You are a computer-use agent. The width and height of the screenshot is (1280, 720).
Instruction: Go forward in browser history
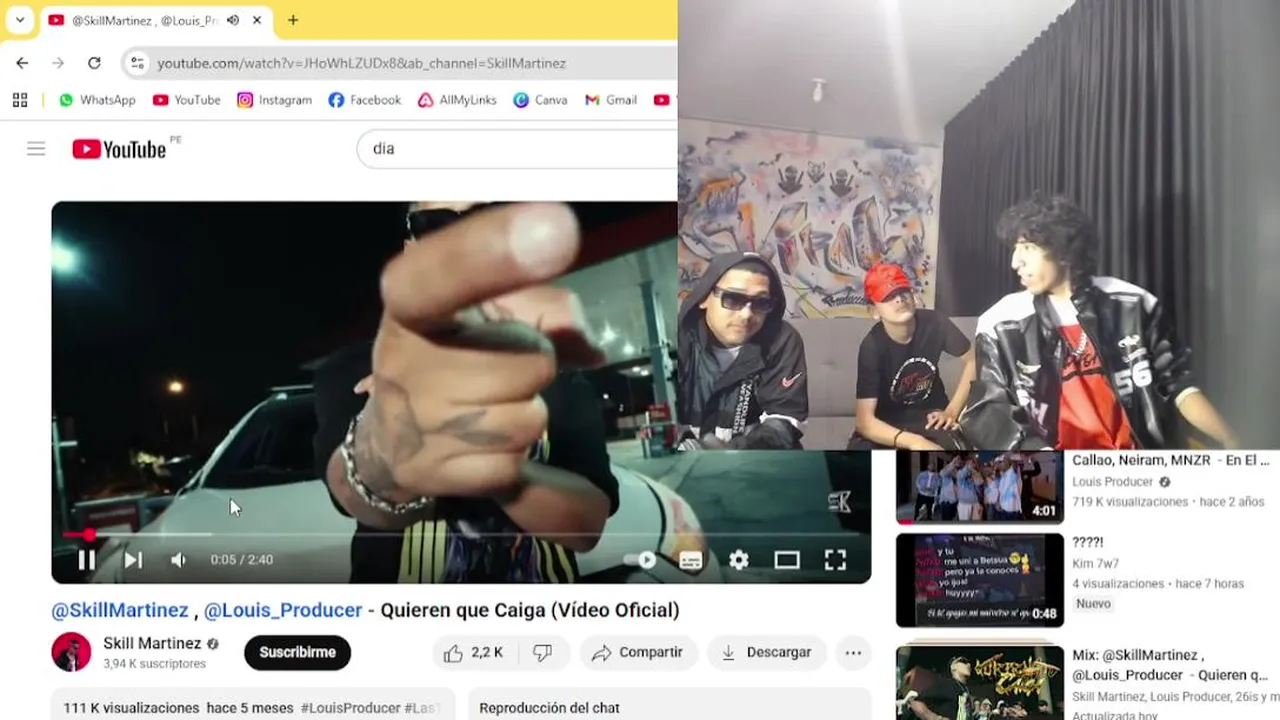[x=58, y=63]
